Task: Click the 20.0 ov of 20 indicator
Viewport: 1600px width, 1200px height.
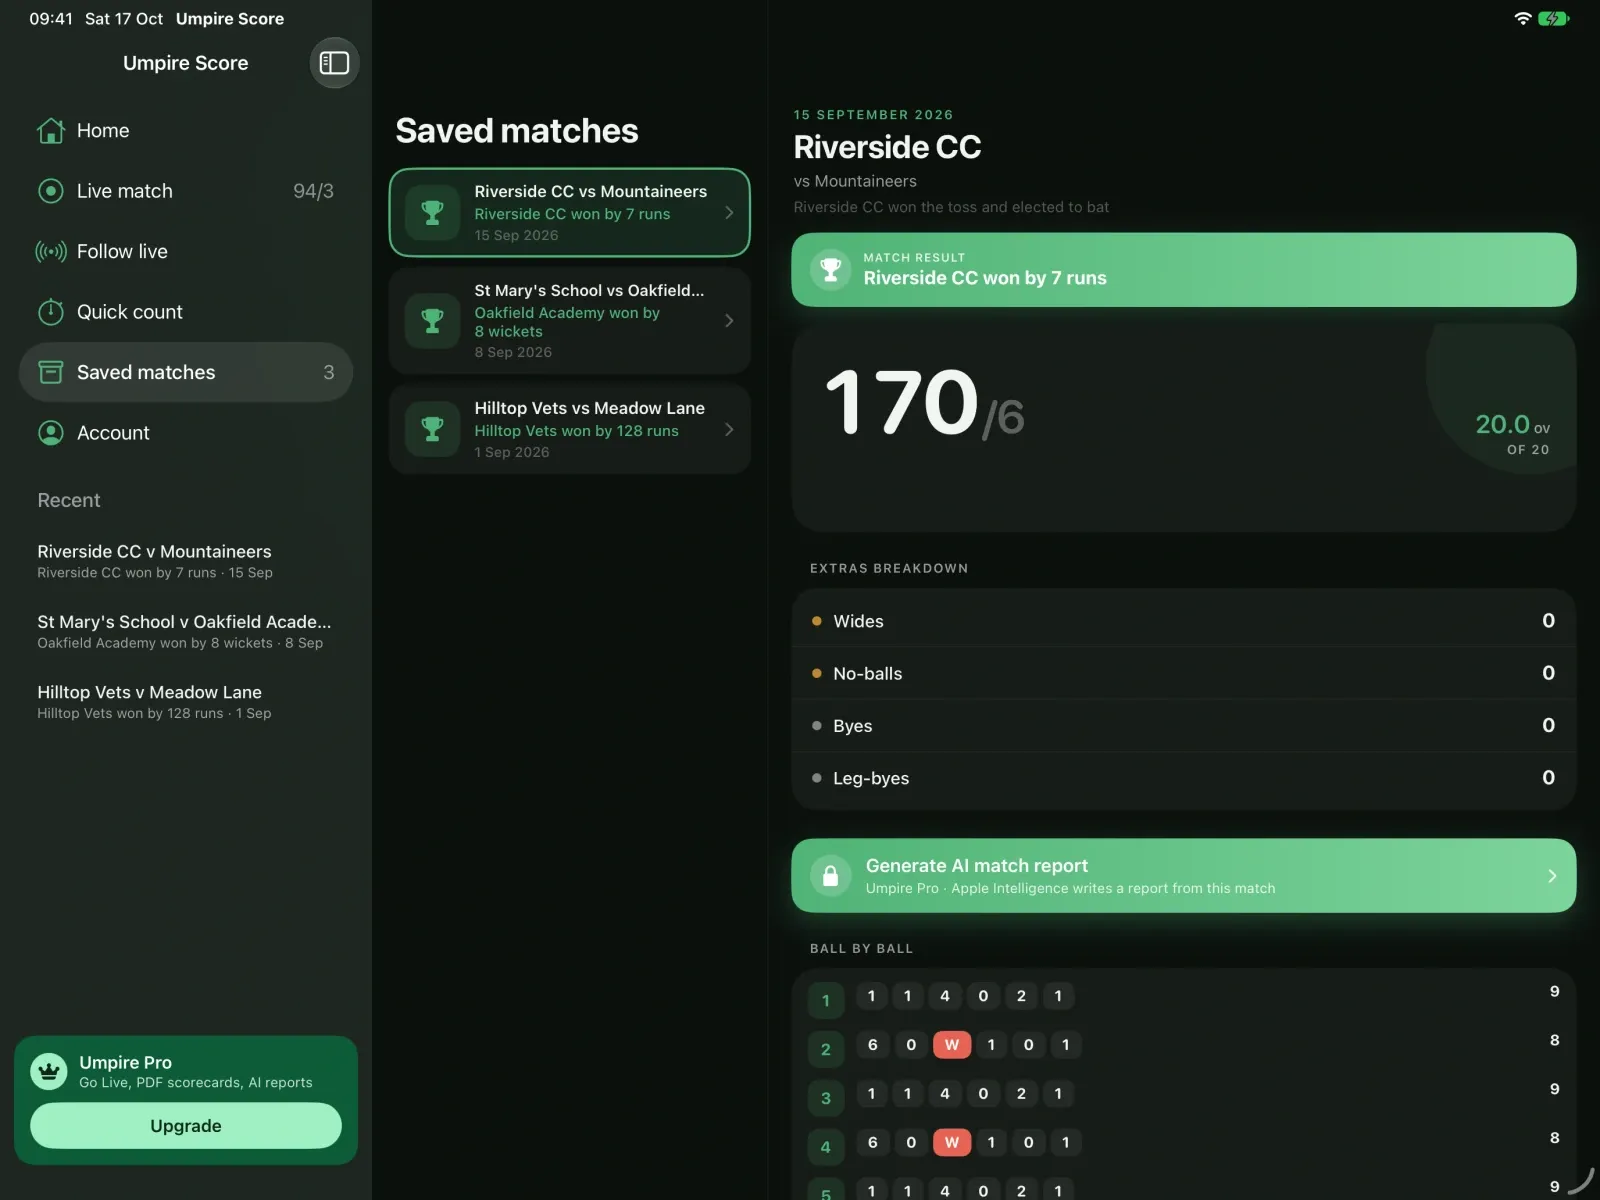Action: coord(1512,434)
